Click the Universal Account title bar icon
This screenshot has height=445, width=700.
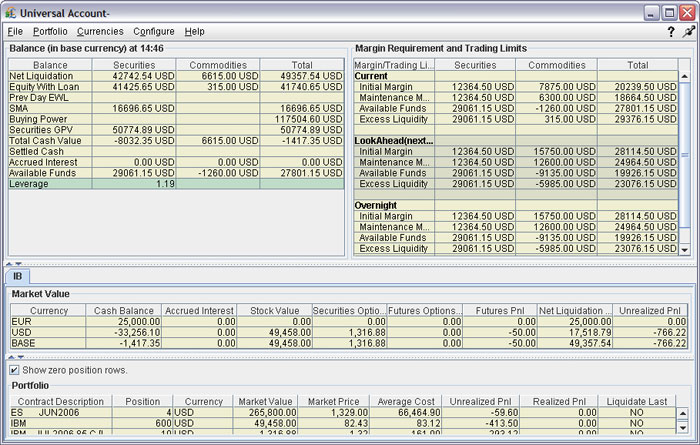pos(11,11)
